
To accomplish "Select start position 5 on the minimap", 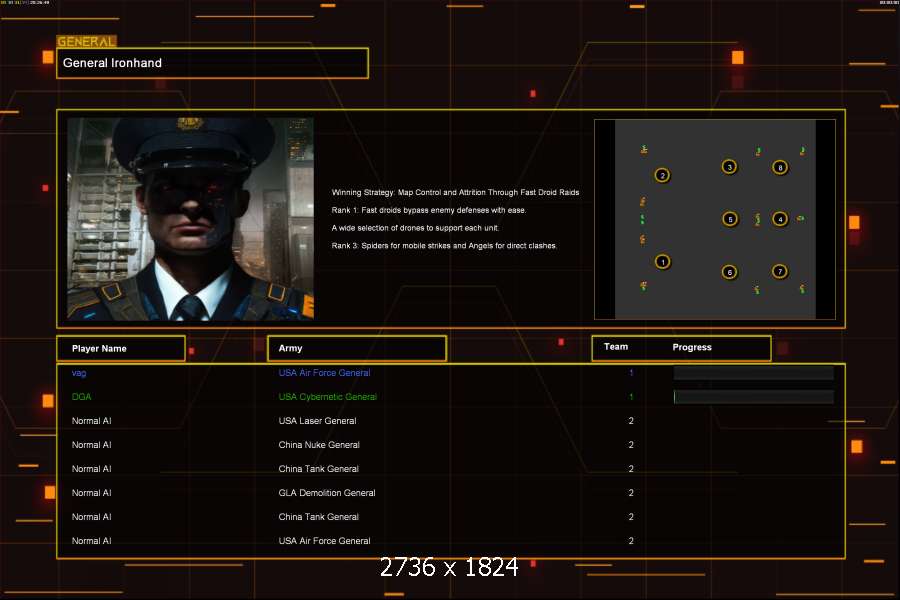I will [730, 219].
